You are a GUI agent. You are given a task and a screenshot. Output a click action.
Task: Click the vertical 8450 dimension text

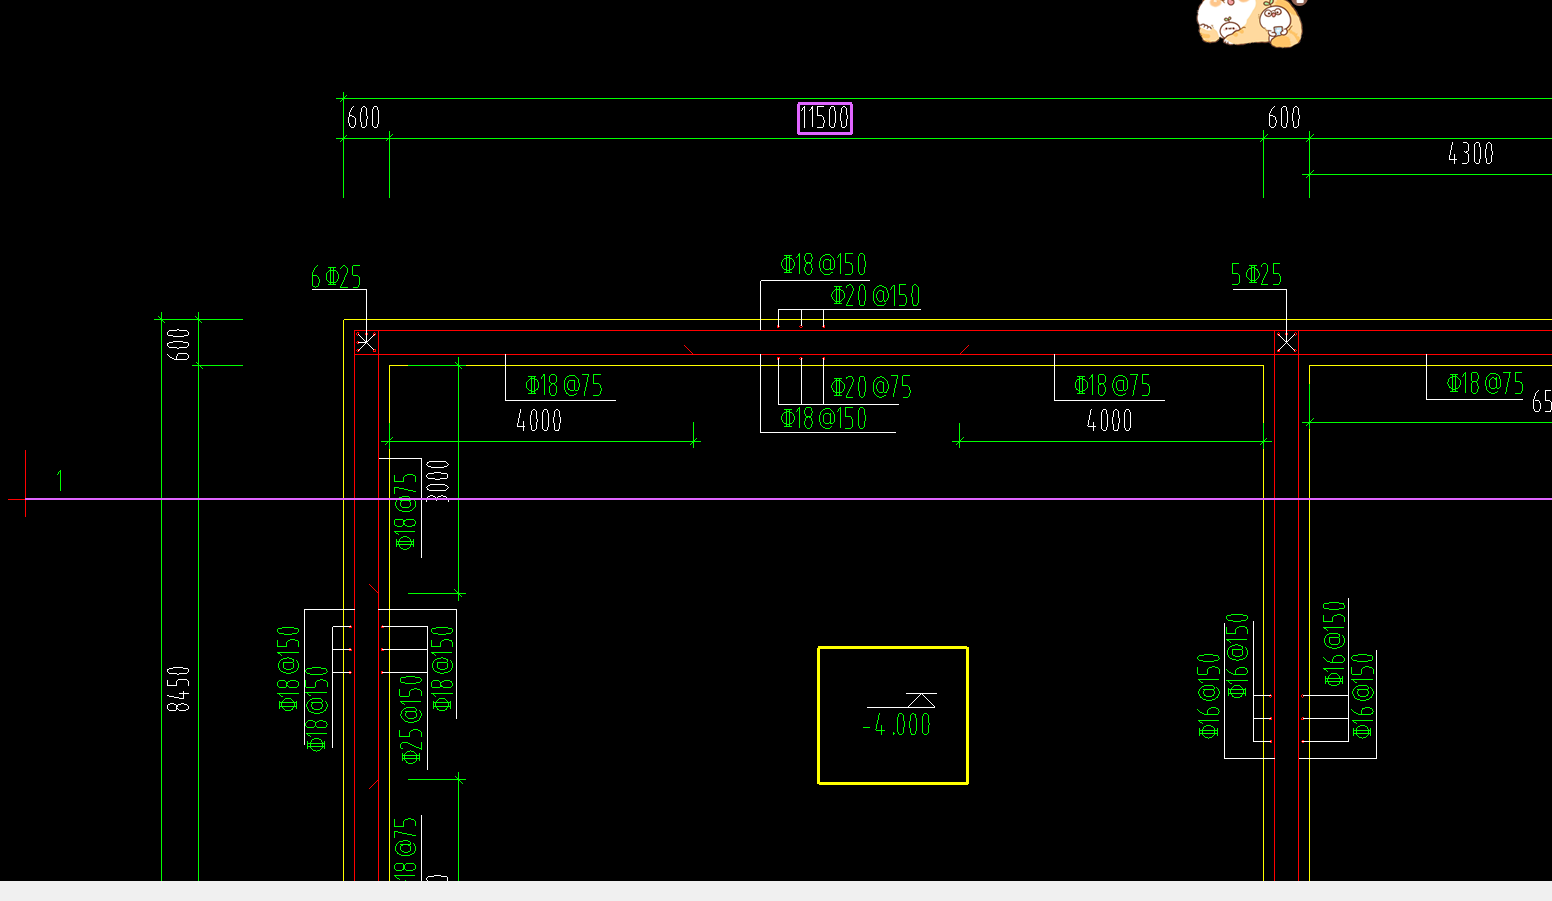178,689
